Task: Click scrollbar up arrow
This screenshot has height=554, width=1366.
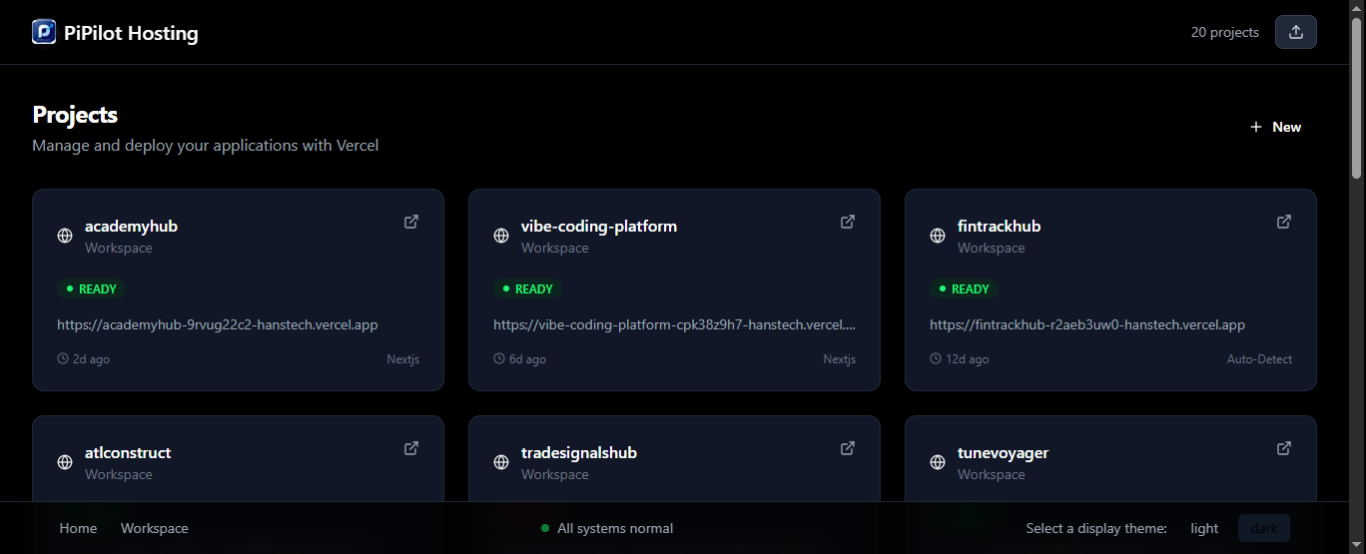Action: pyautogui.click(x=1357, y=8)
